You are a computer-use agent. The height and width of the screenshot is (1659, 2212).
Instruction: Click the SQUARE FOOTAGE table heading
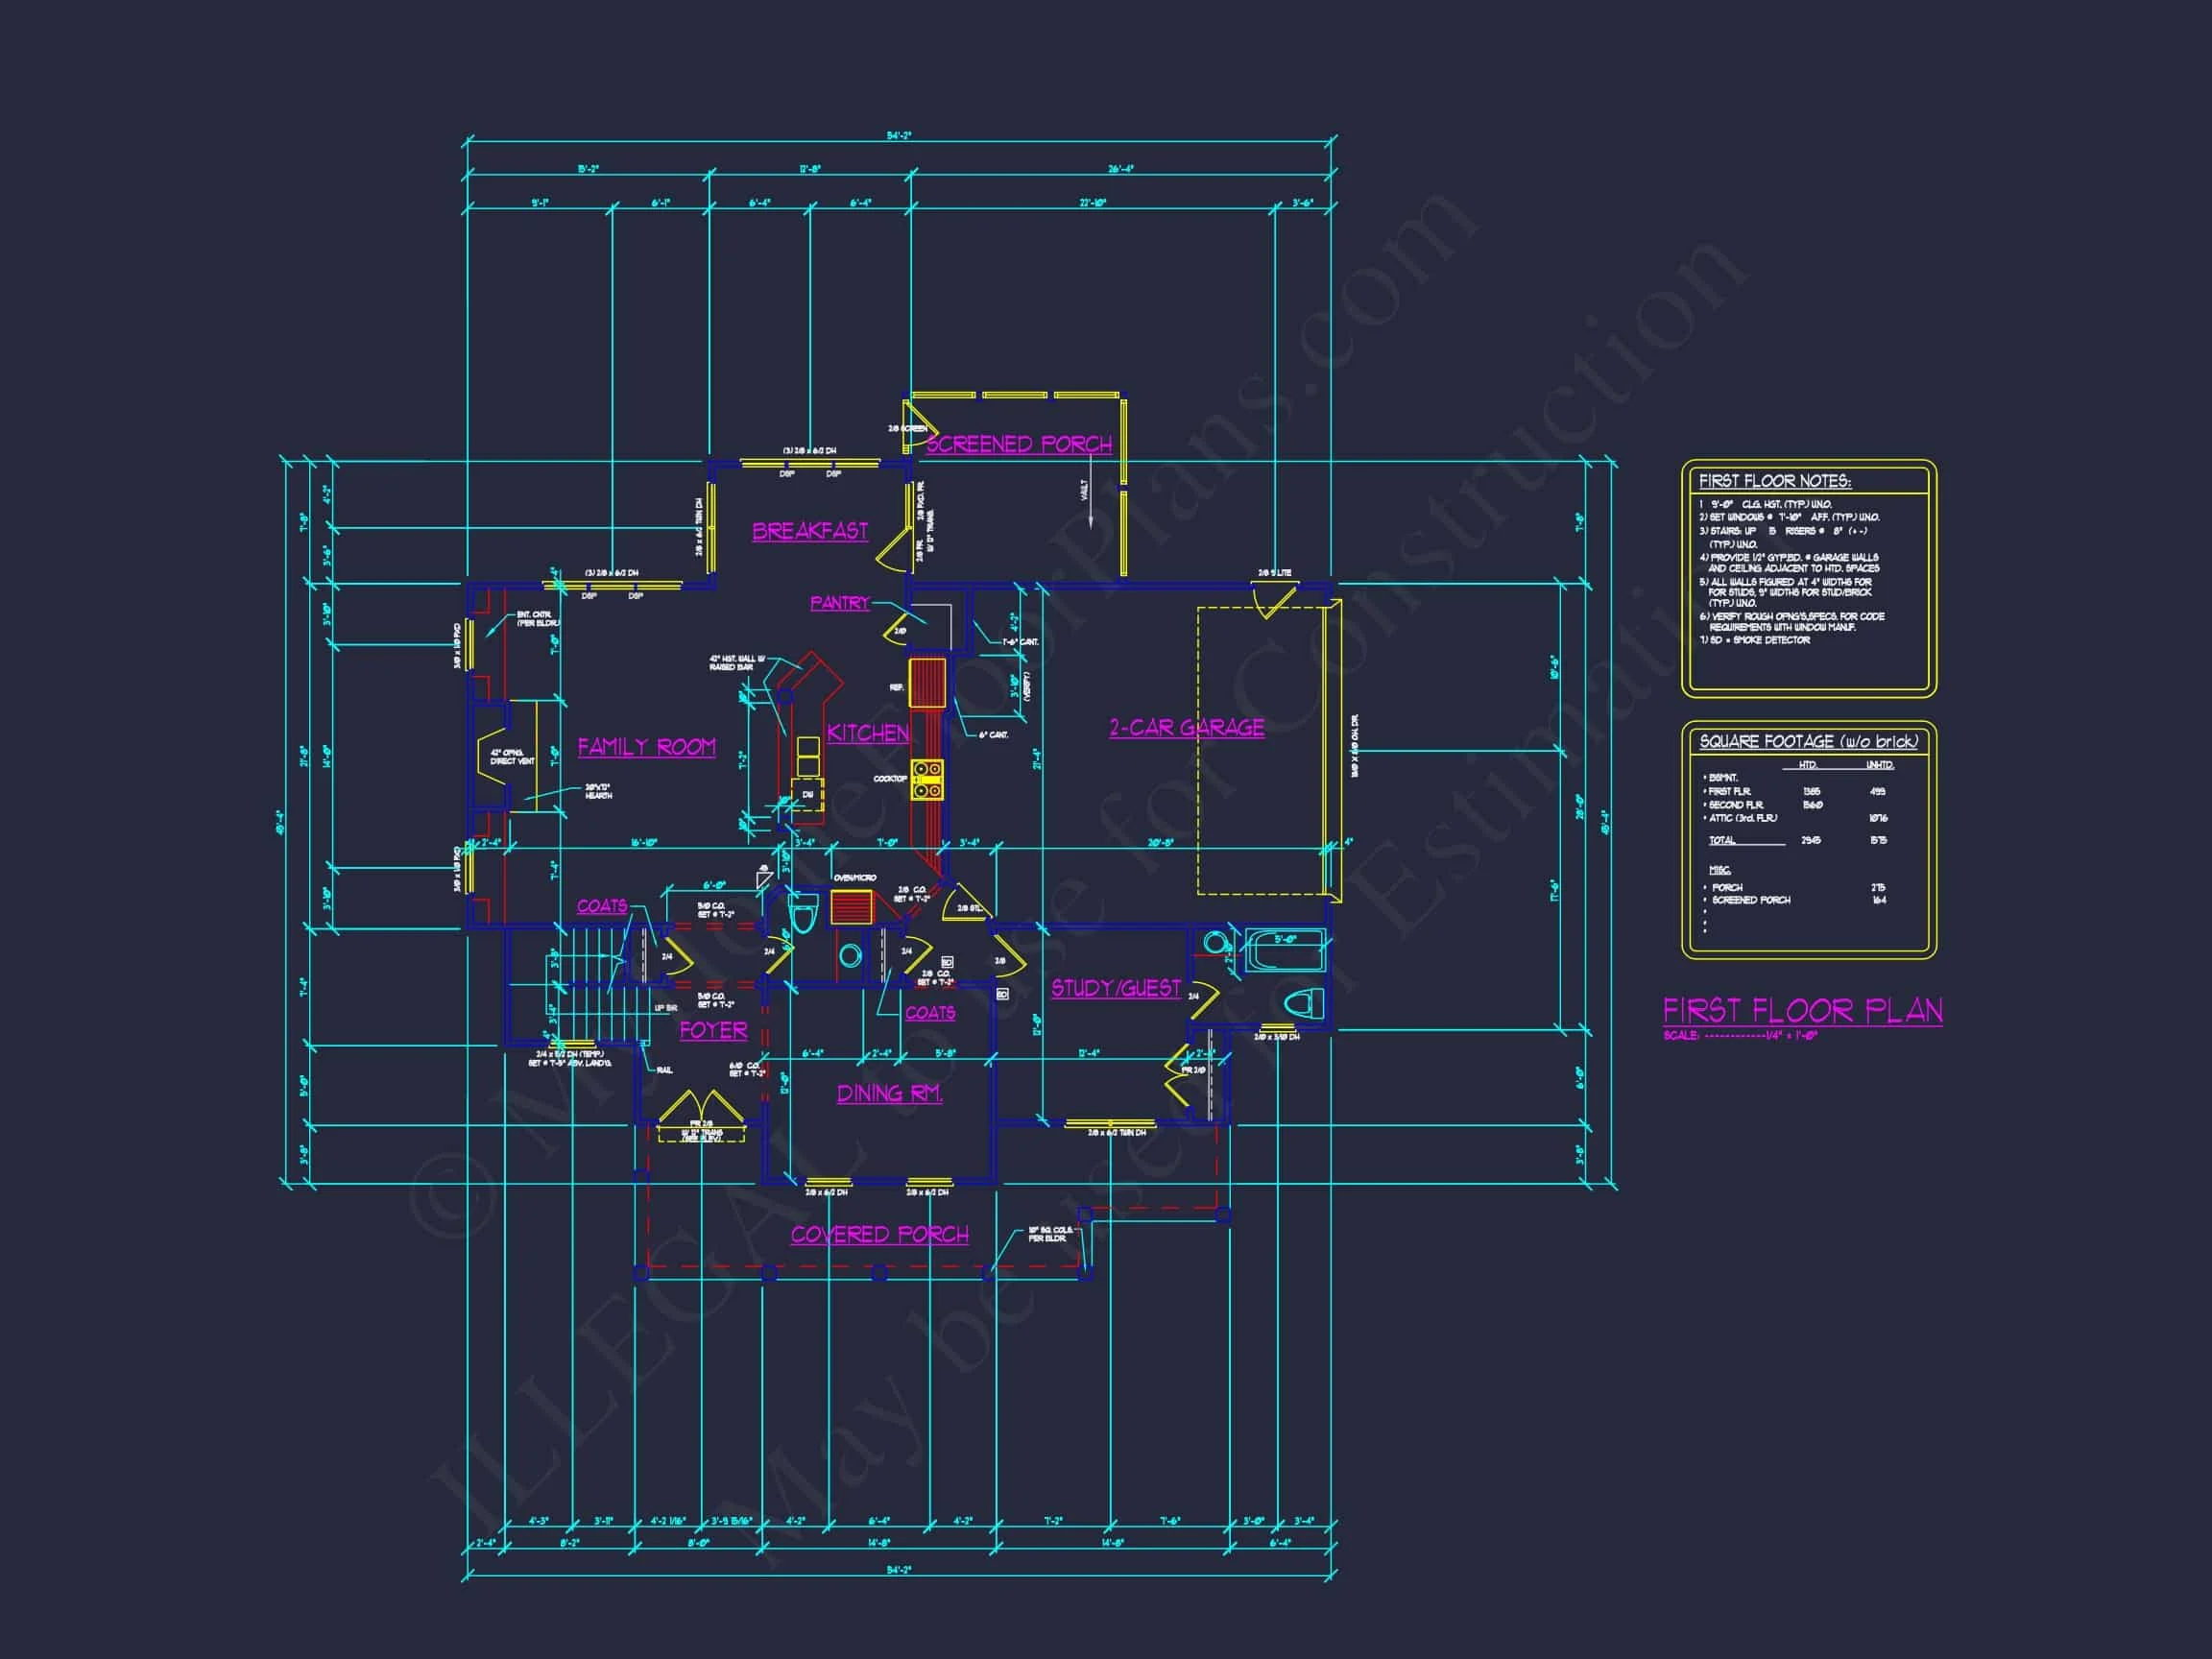[x=1808, y=741]
